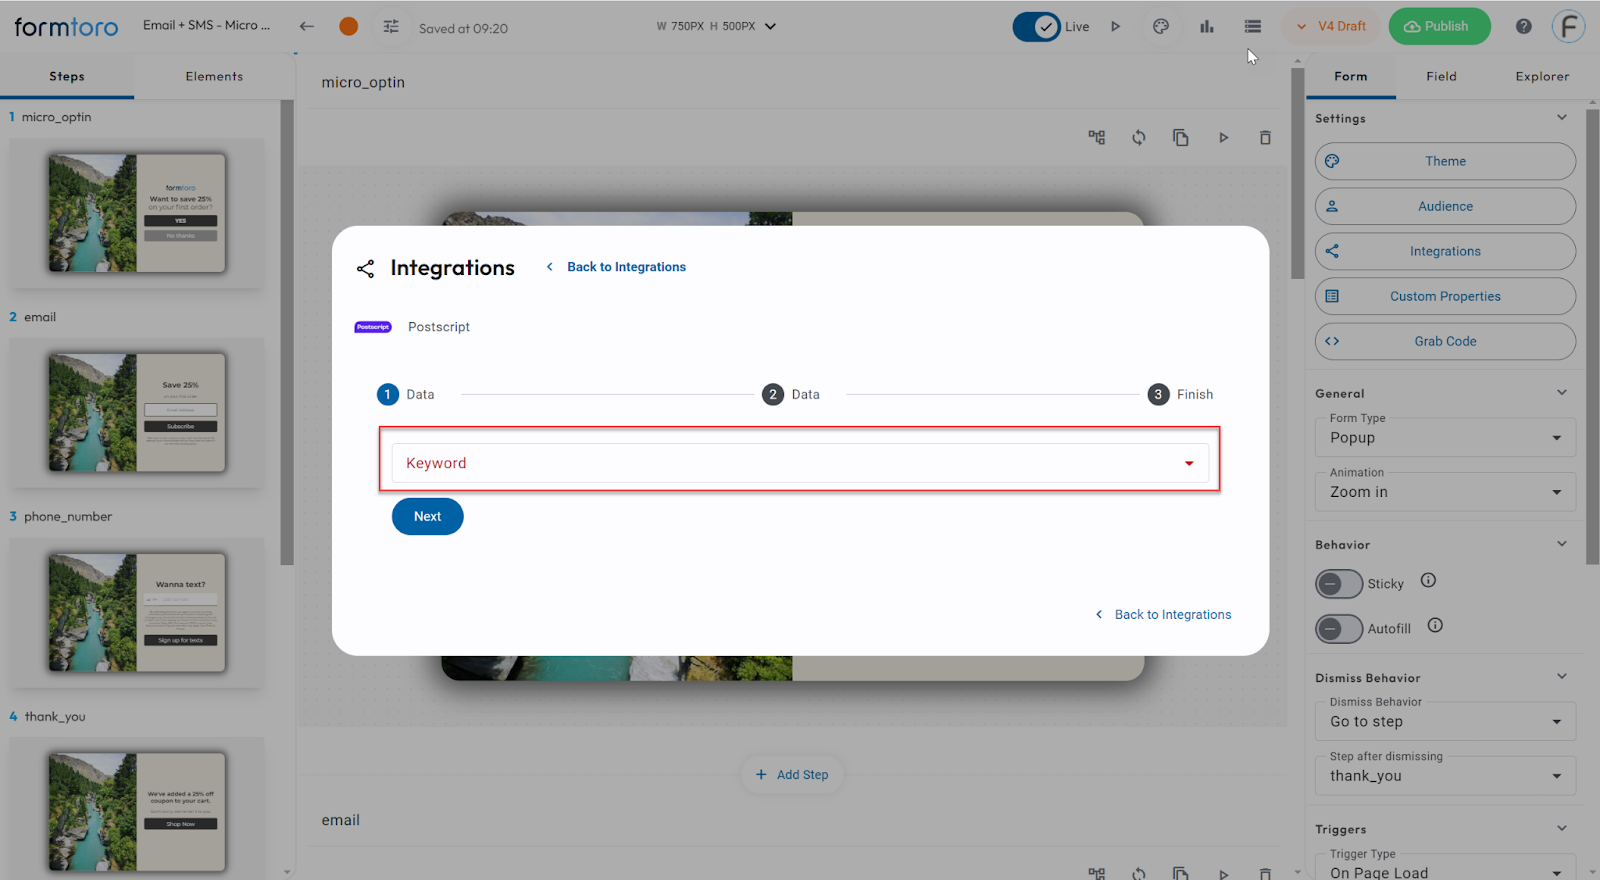Click the Email + SMS - Micro form name
1600x880 pixels.
(x=206, y=25)
